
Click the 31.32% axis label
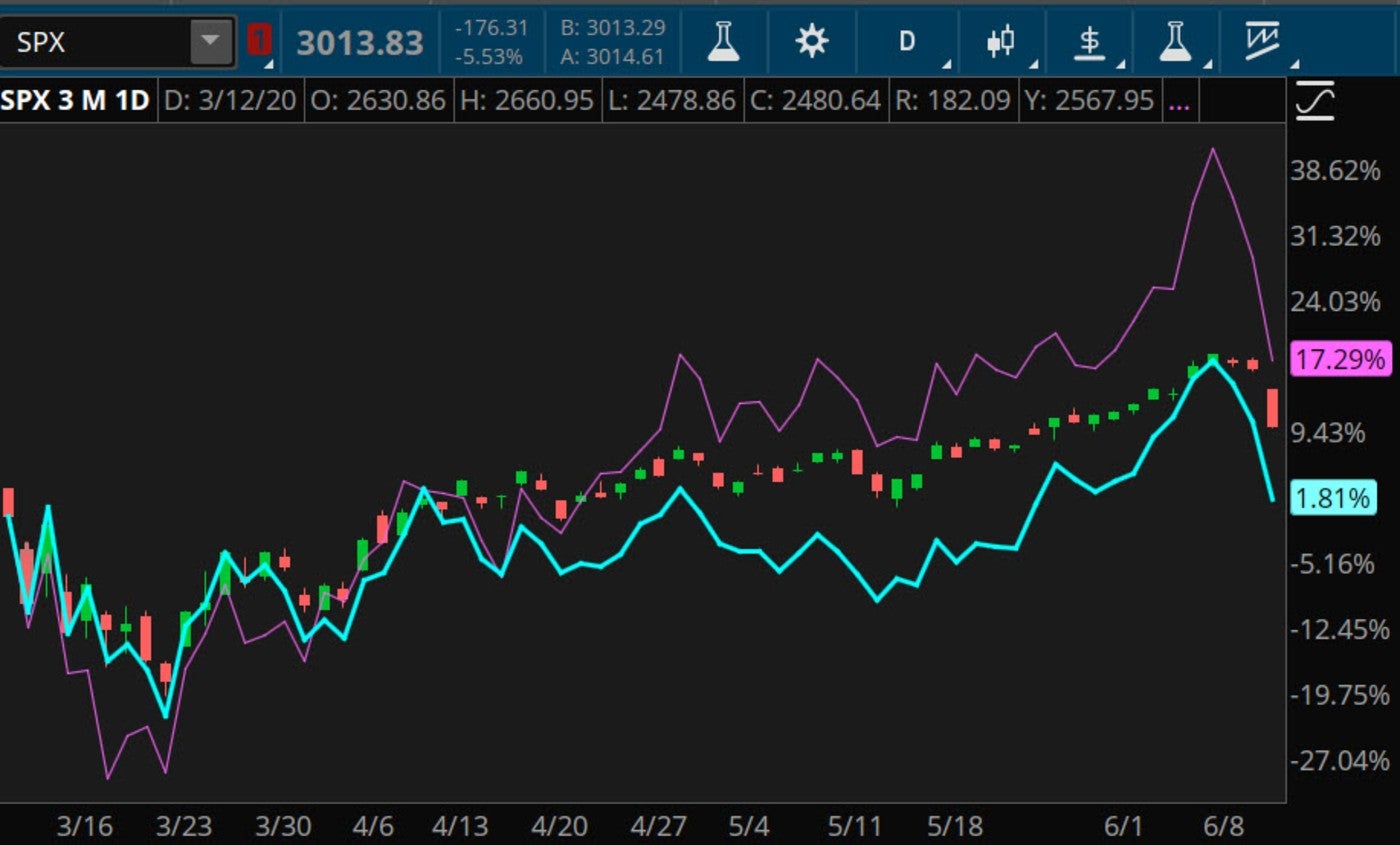click(x=1335, y=237)
